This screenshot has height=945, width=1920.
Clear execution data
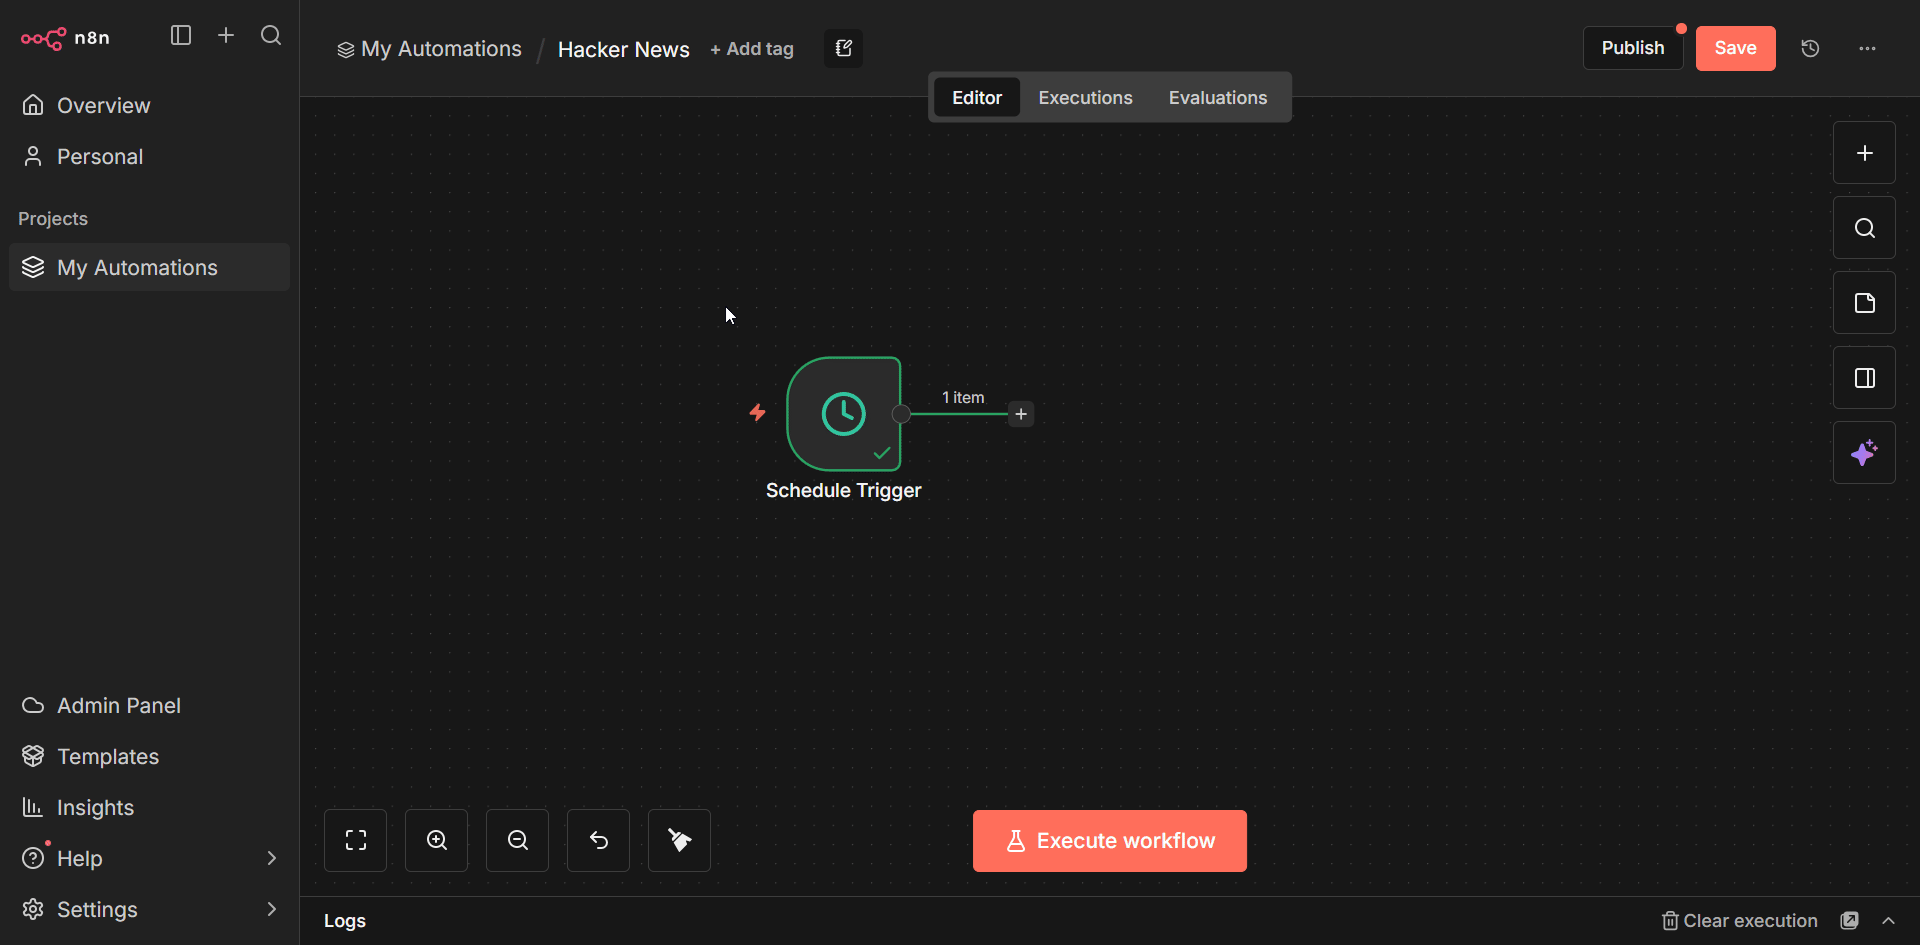pyautogui.click(x=1740, y=921)
